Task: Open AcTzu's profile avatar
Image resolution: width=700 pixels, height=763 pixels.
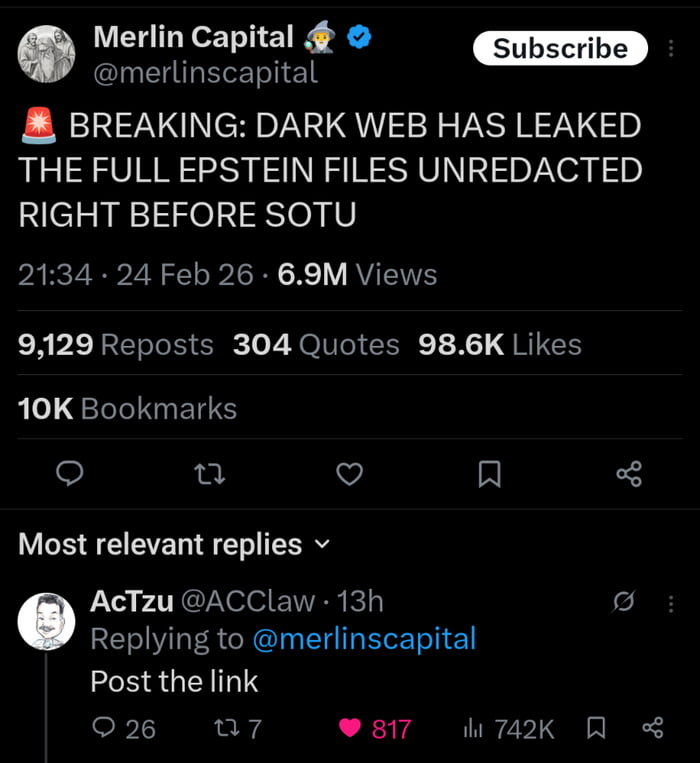Action: pos(47,620)
